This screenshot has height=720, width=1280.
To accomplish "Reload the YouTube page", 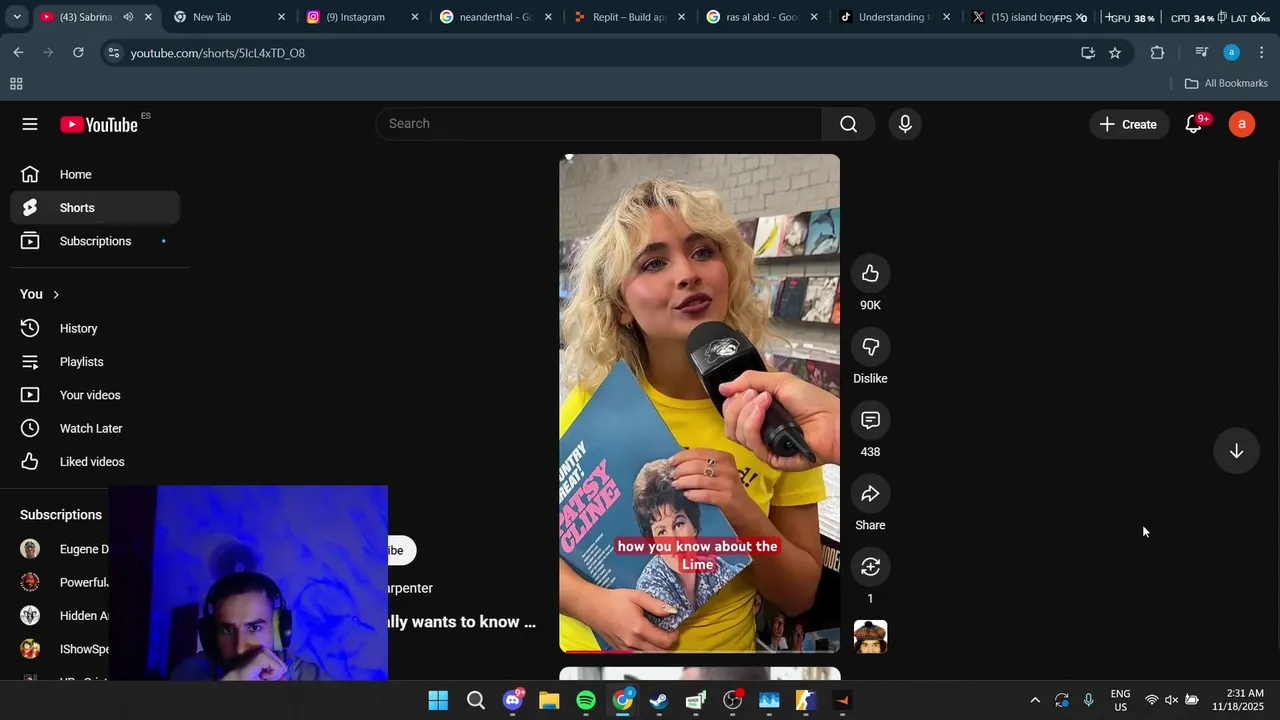I will click(78, 52).
